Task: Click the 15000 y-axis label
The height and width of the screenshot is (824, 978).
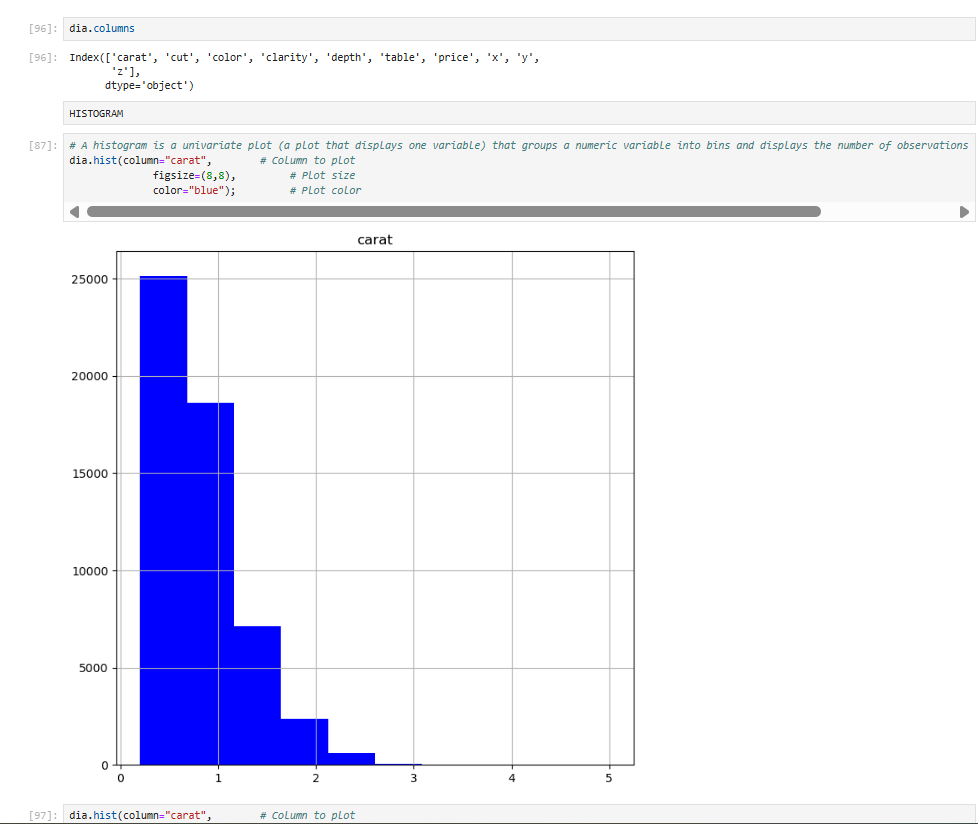Action: pyautogui.click(x=90, y=473)
